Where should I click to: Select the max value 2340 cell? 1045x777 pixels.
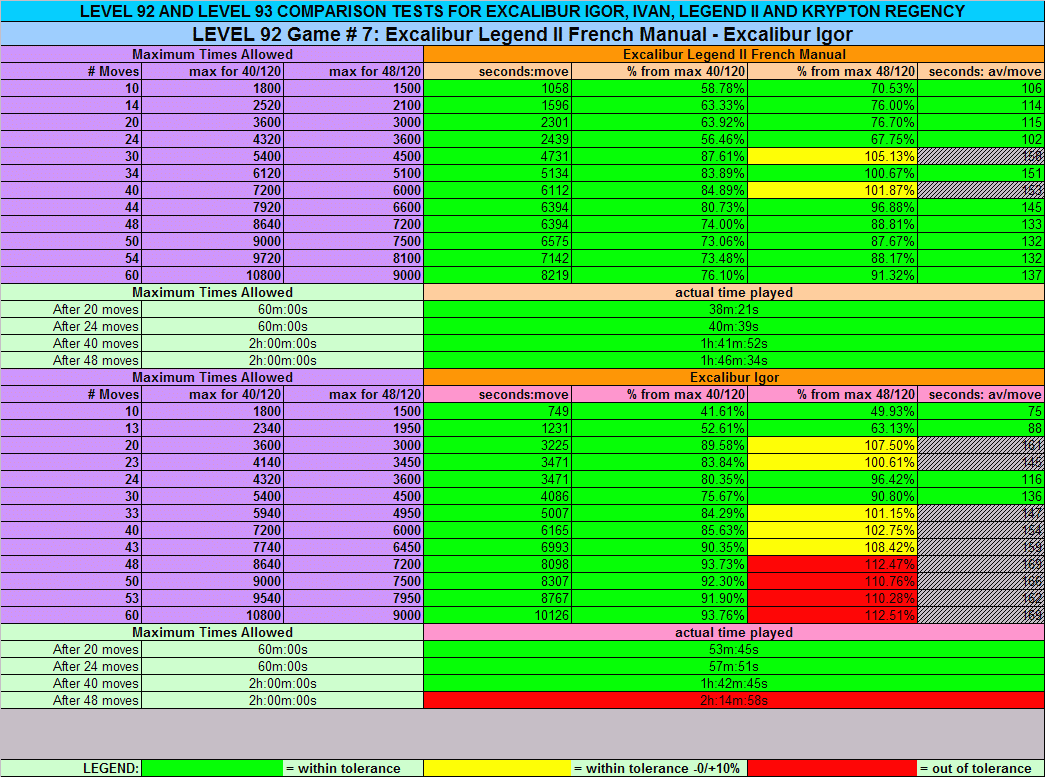(x=212, y=428)
